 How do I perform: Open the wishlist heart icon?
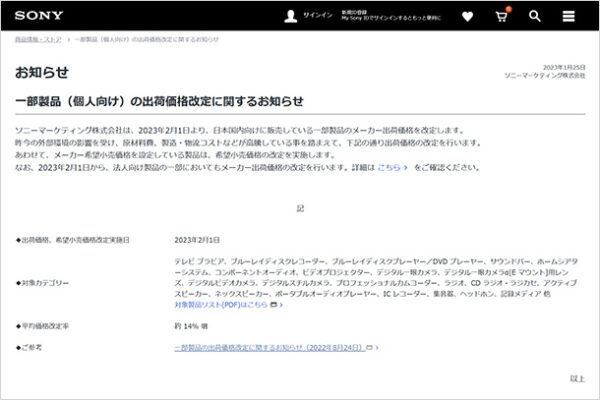pos(467,16)
